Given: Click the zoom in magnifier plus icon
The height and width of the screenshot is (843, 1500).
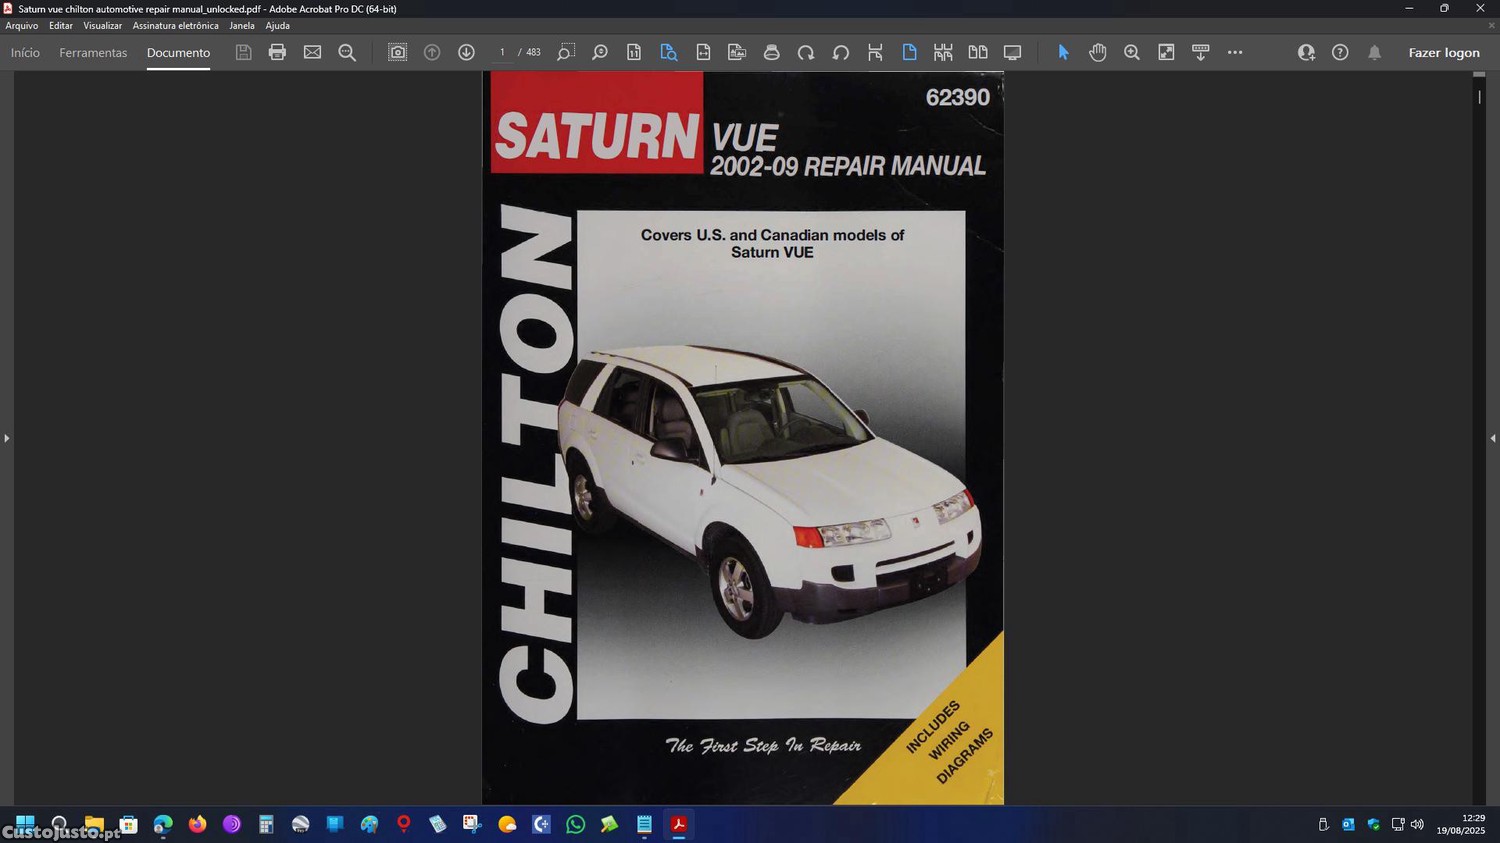Looking at the screenshot, I should (1131, 52).
